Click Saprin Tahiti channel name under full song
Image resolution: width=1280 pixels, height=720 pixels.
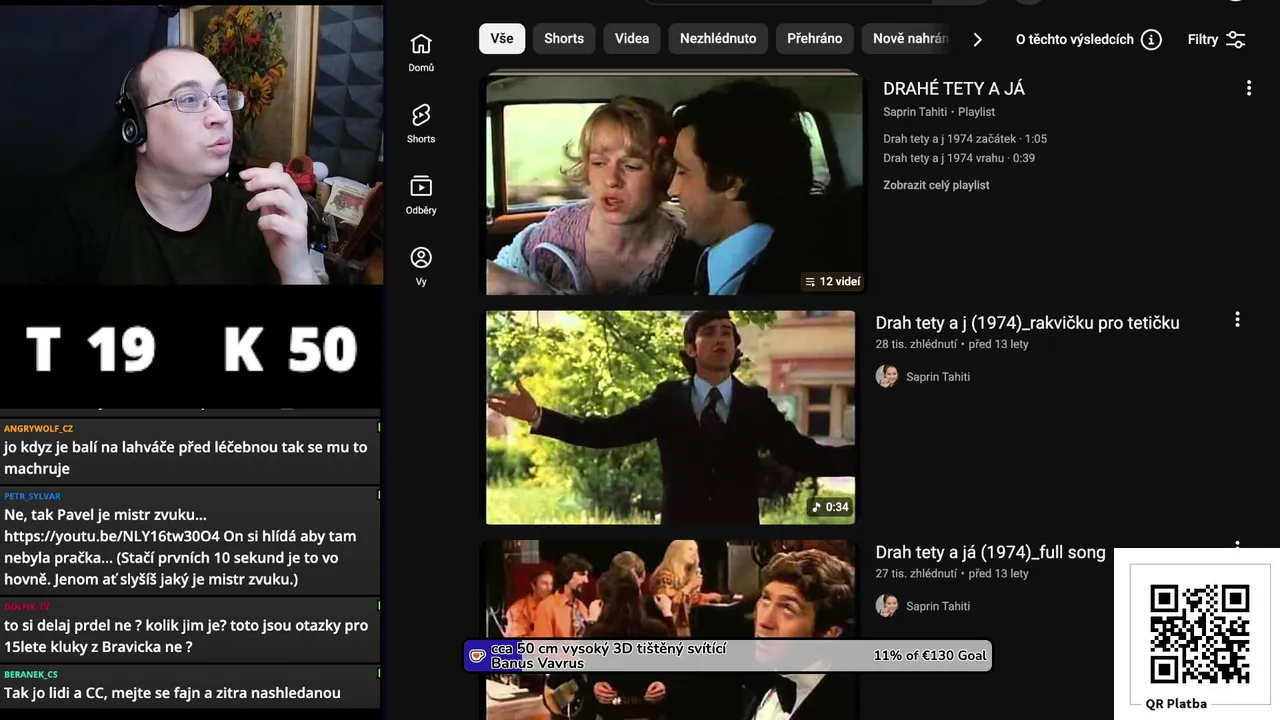tap(938, 606)
